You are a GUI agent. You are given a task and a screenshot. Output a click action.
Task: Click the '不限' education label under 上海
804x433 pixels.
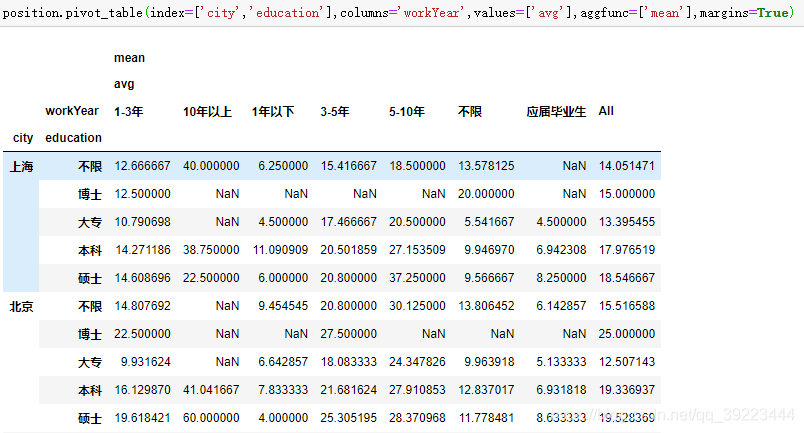tap(90, 166)
